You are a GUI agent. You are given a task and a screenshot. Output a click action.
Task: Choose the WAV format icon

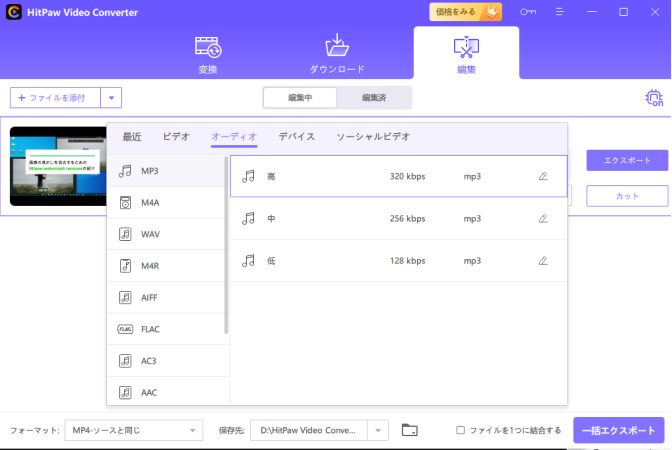125,234
